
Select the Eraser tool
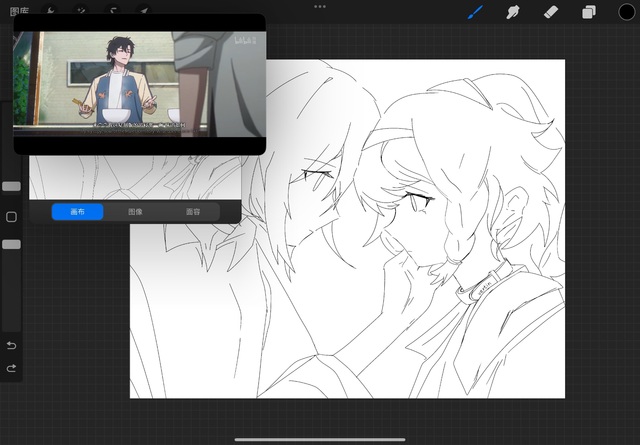(x=551, y=12)
